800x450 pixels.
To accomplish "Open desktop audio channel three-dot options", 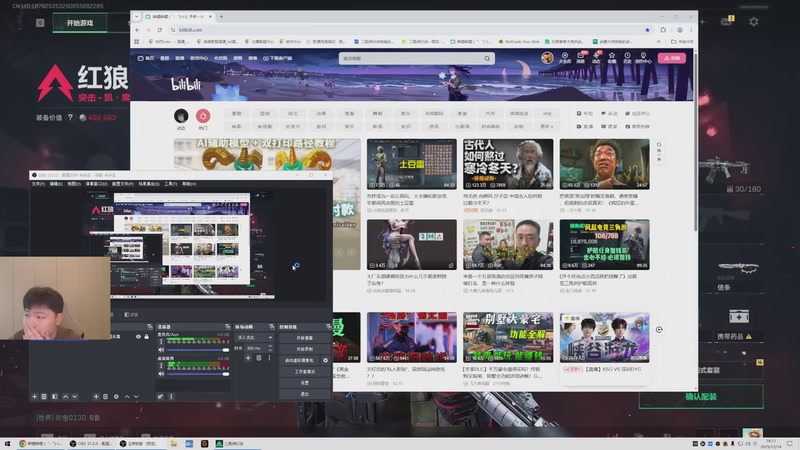I will click(161, 366).
